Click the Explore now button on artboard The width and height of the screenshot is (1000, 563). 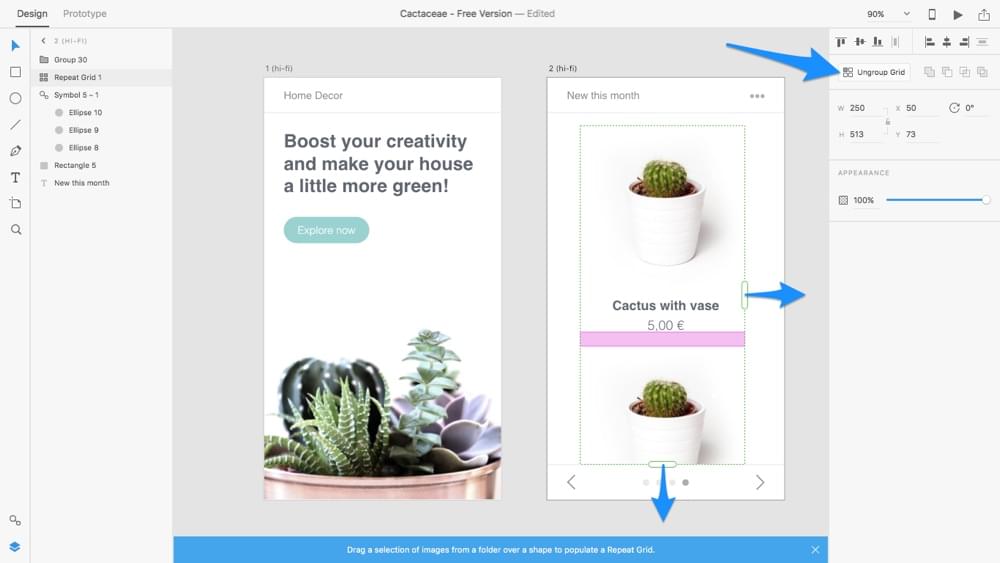coord(326,230)
